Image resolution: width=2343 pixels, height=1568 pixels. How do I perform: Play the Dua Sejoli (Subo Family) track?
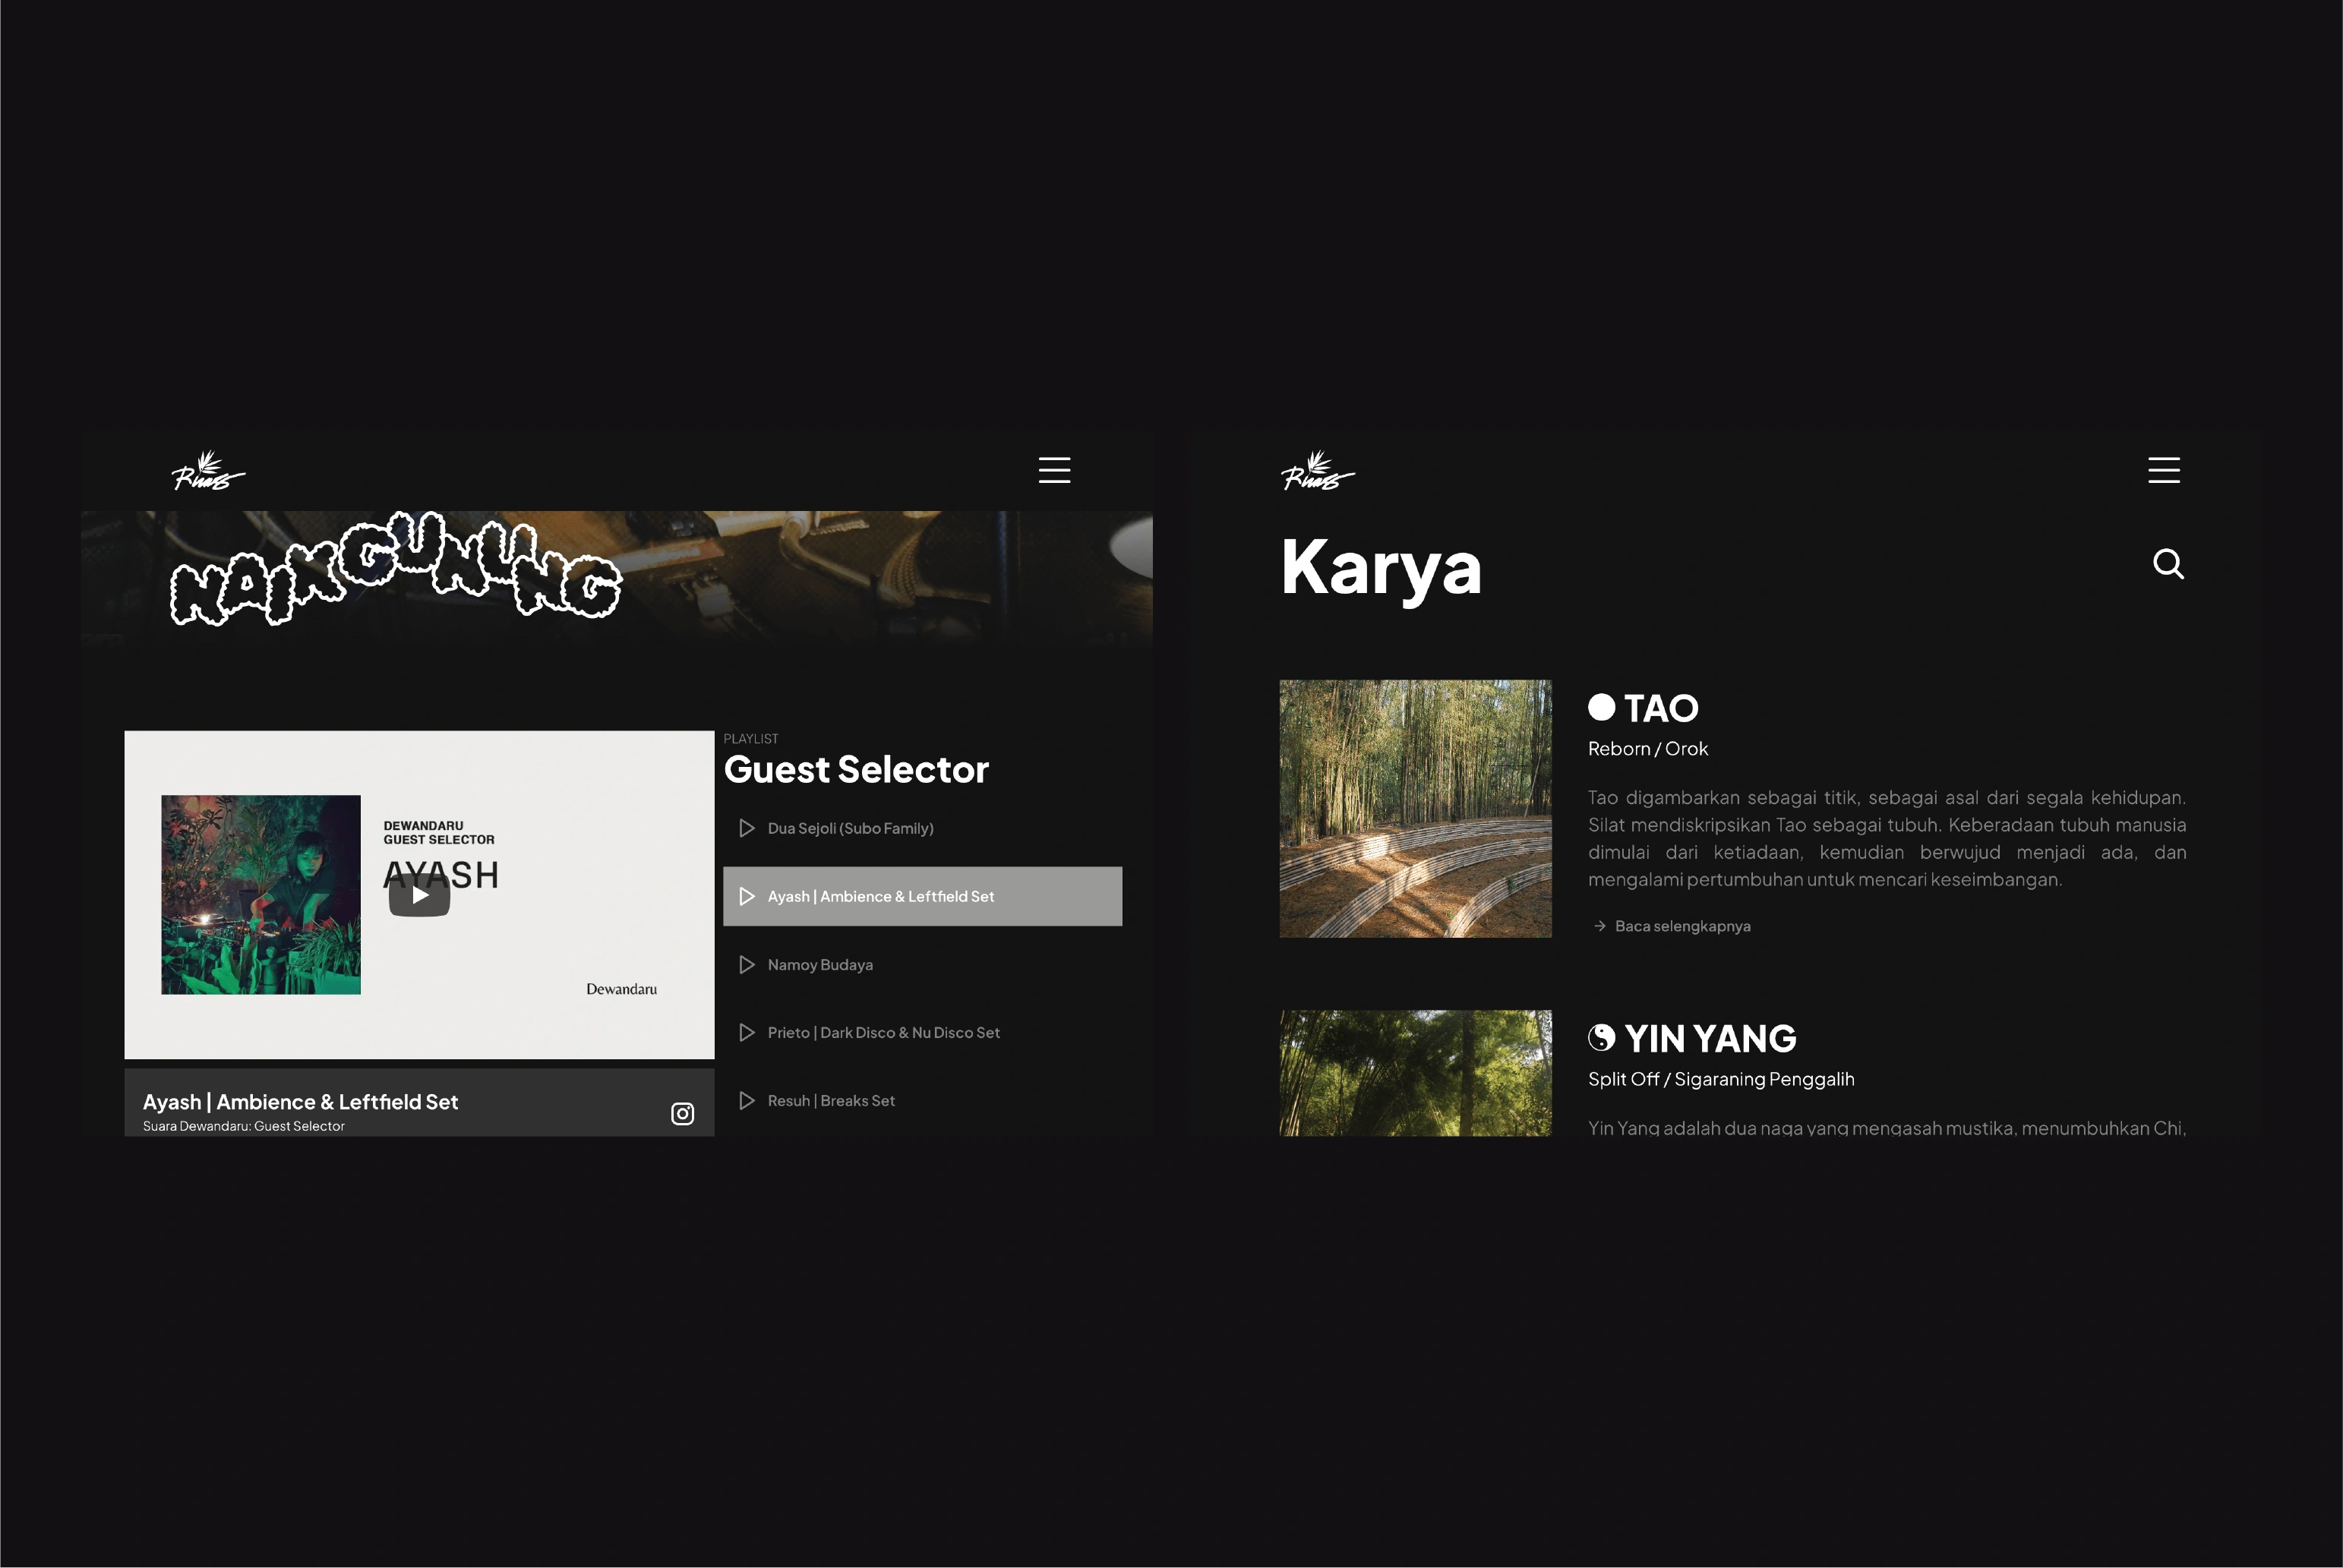point(850,828)
